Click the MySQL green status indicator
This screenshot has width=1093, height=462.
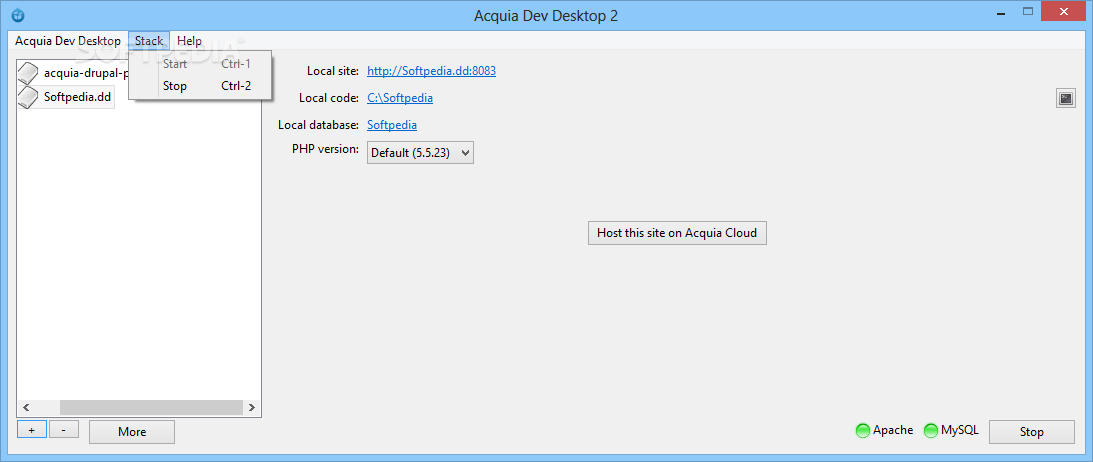931,431
